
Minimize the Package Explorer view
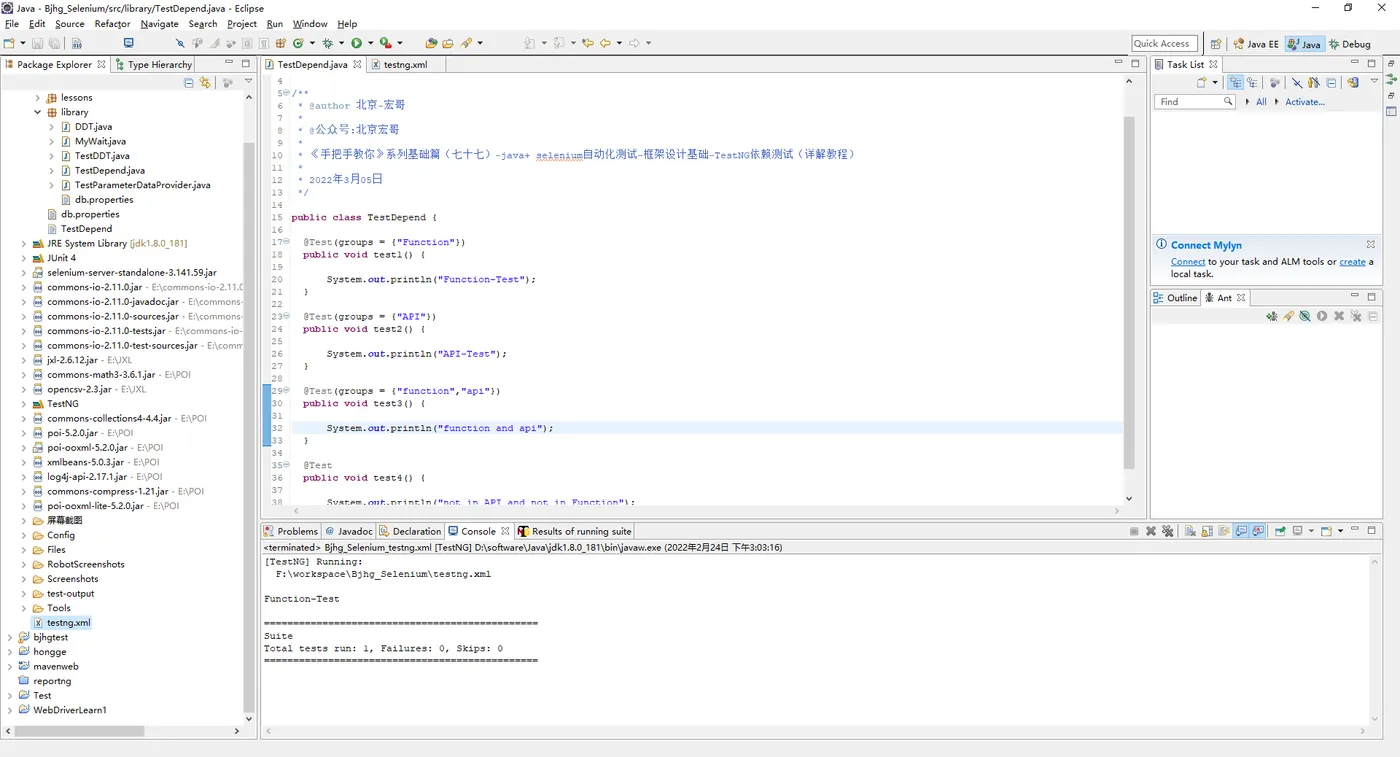coord(229,64)
